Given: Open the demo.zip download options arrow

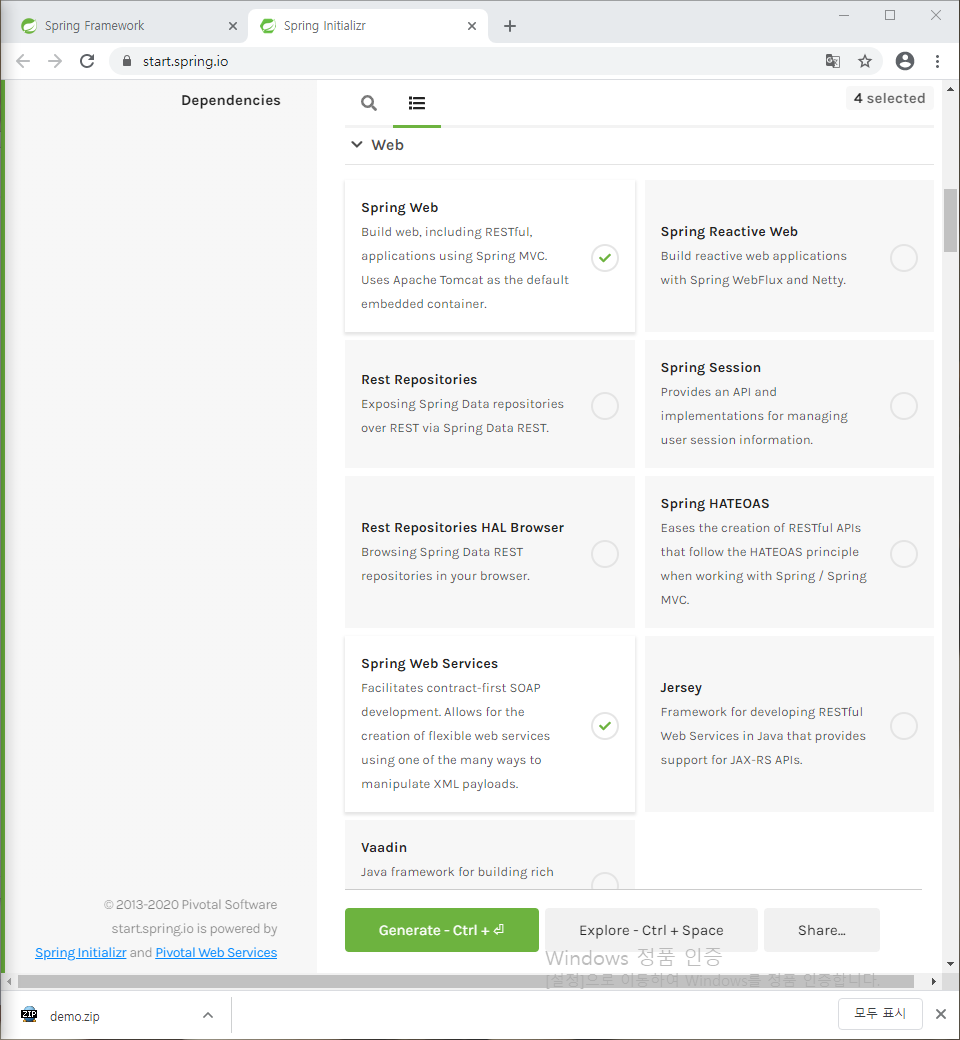Looking at the screenshot, I should point(208,1015).
